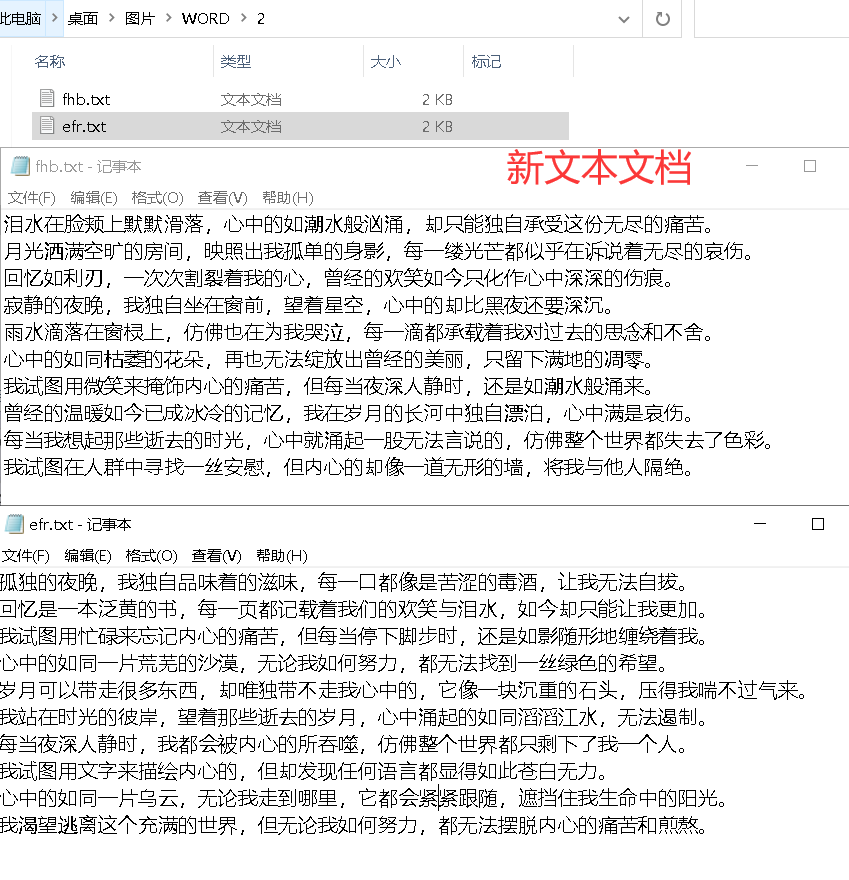
Task: Place cursor in line starting 回忆是一本泛黄的书
Action: pos(355,609)
